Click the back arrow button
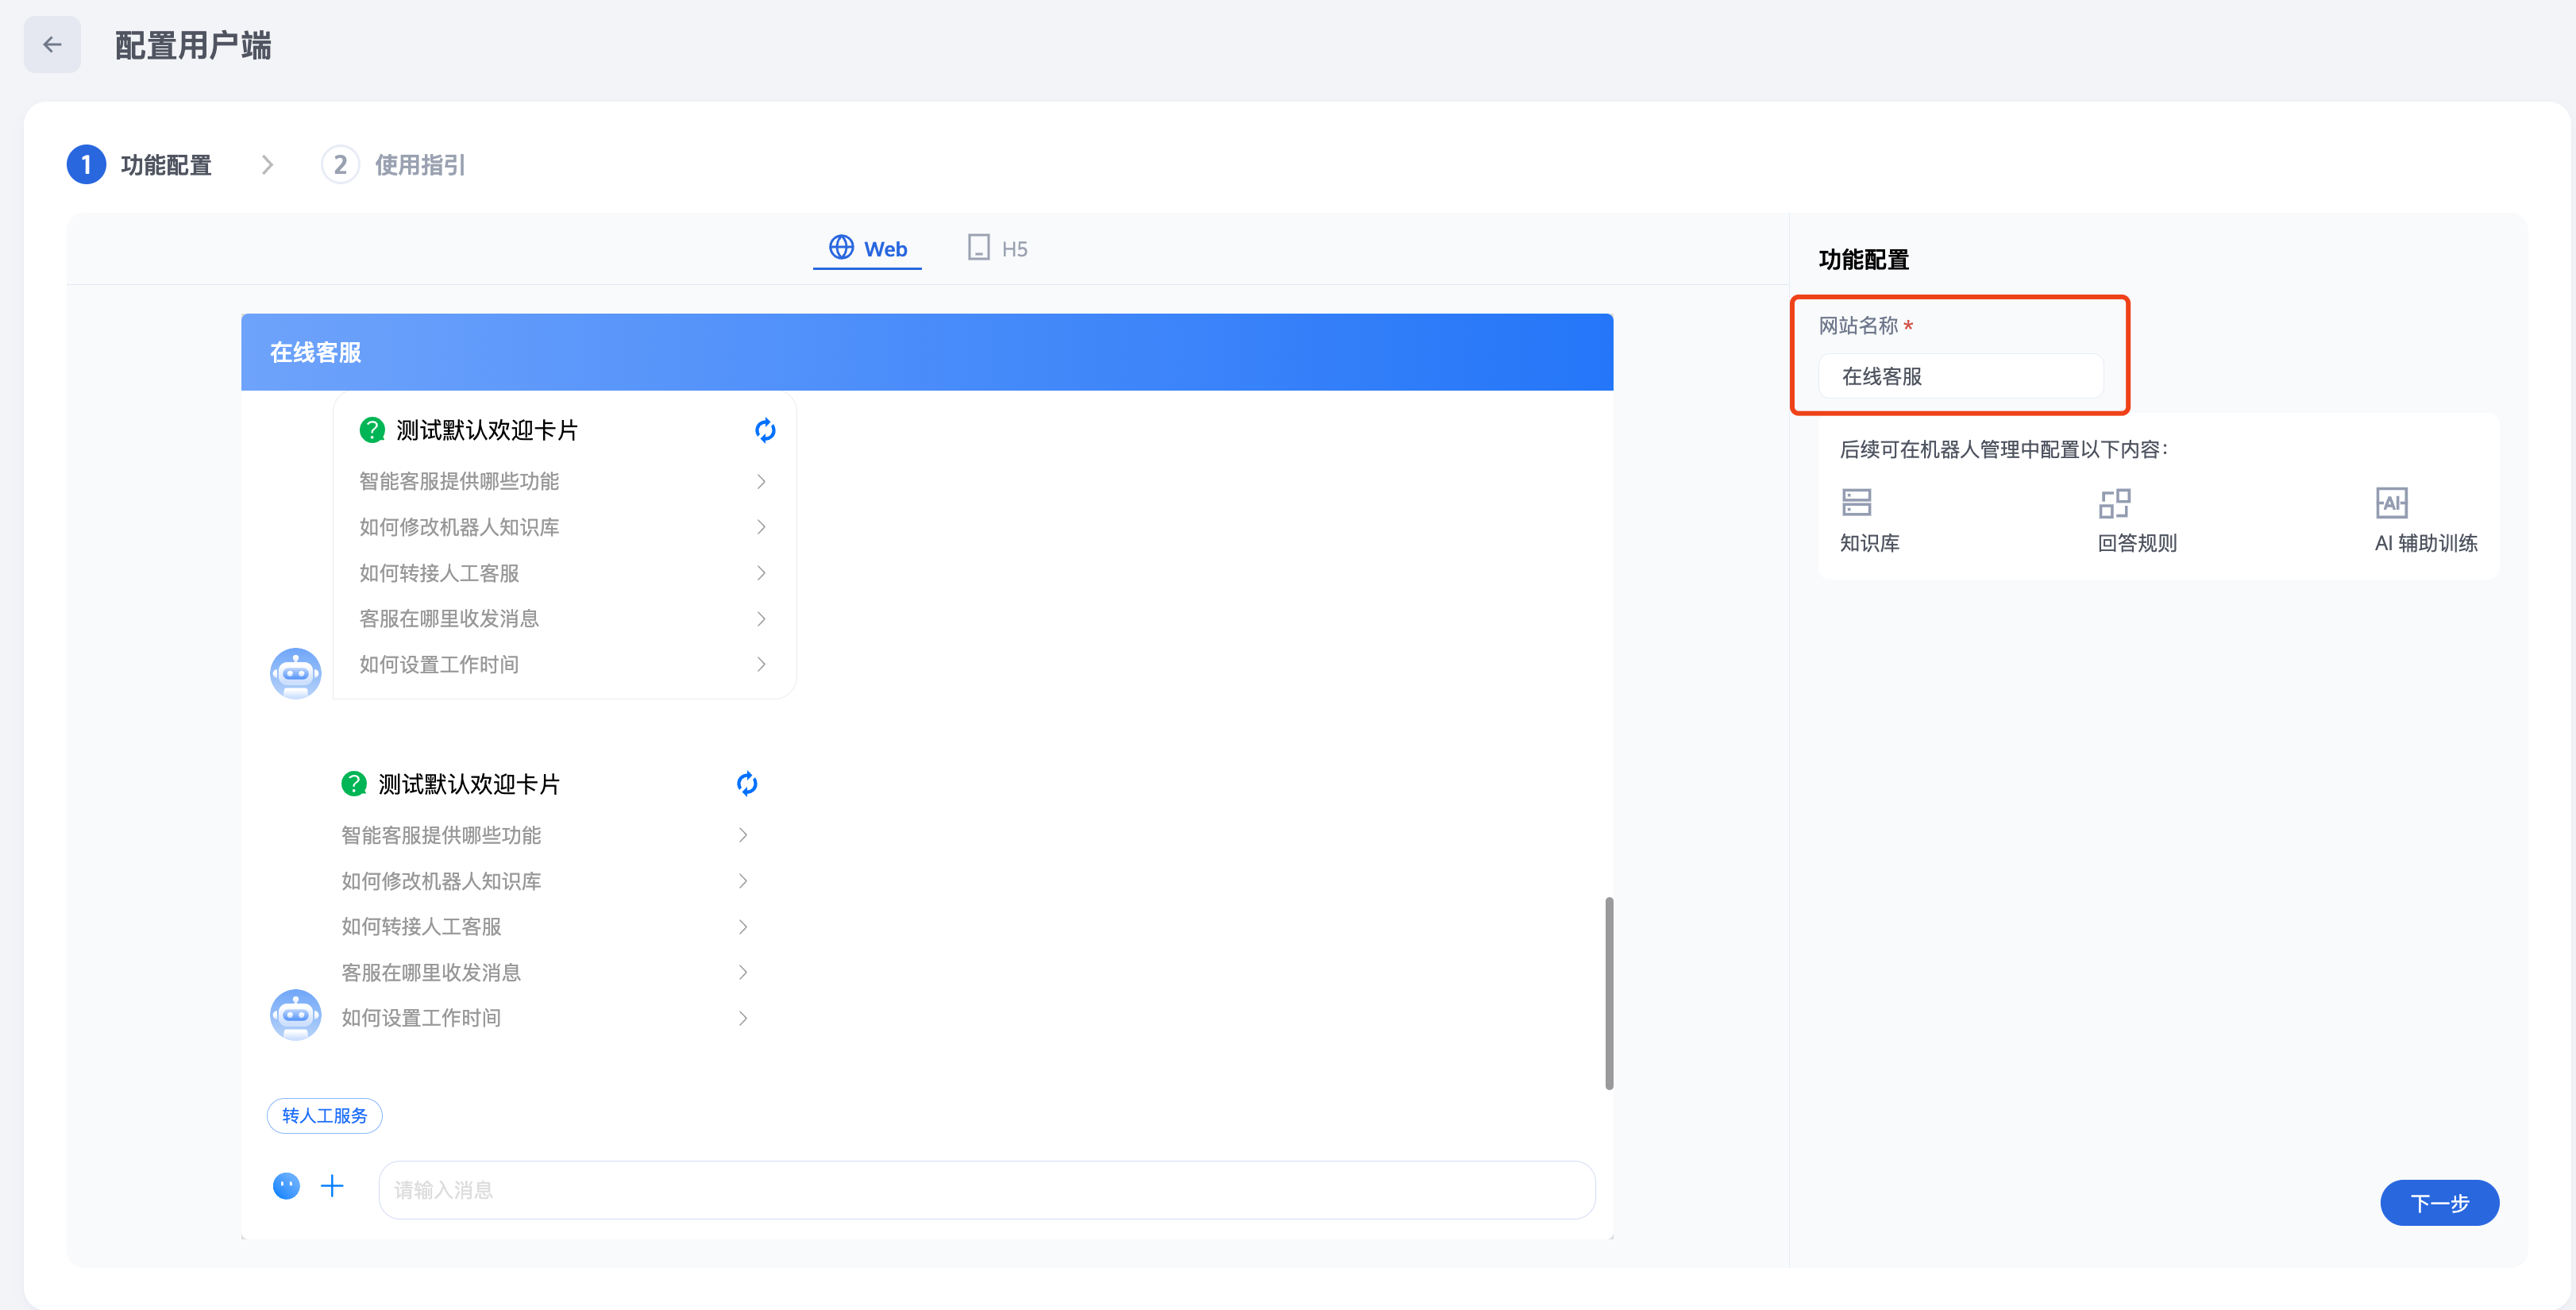The image size is (2576, 1310). pyautogui.click(x=52, y=45)
